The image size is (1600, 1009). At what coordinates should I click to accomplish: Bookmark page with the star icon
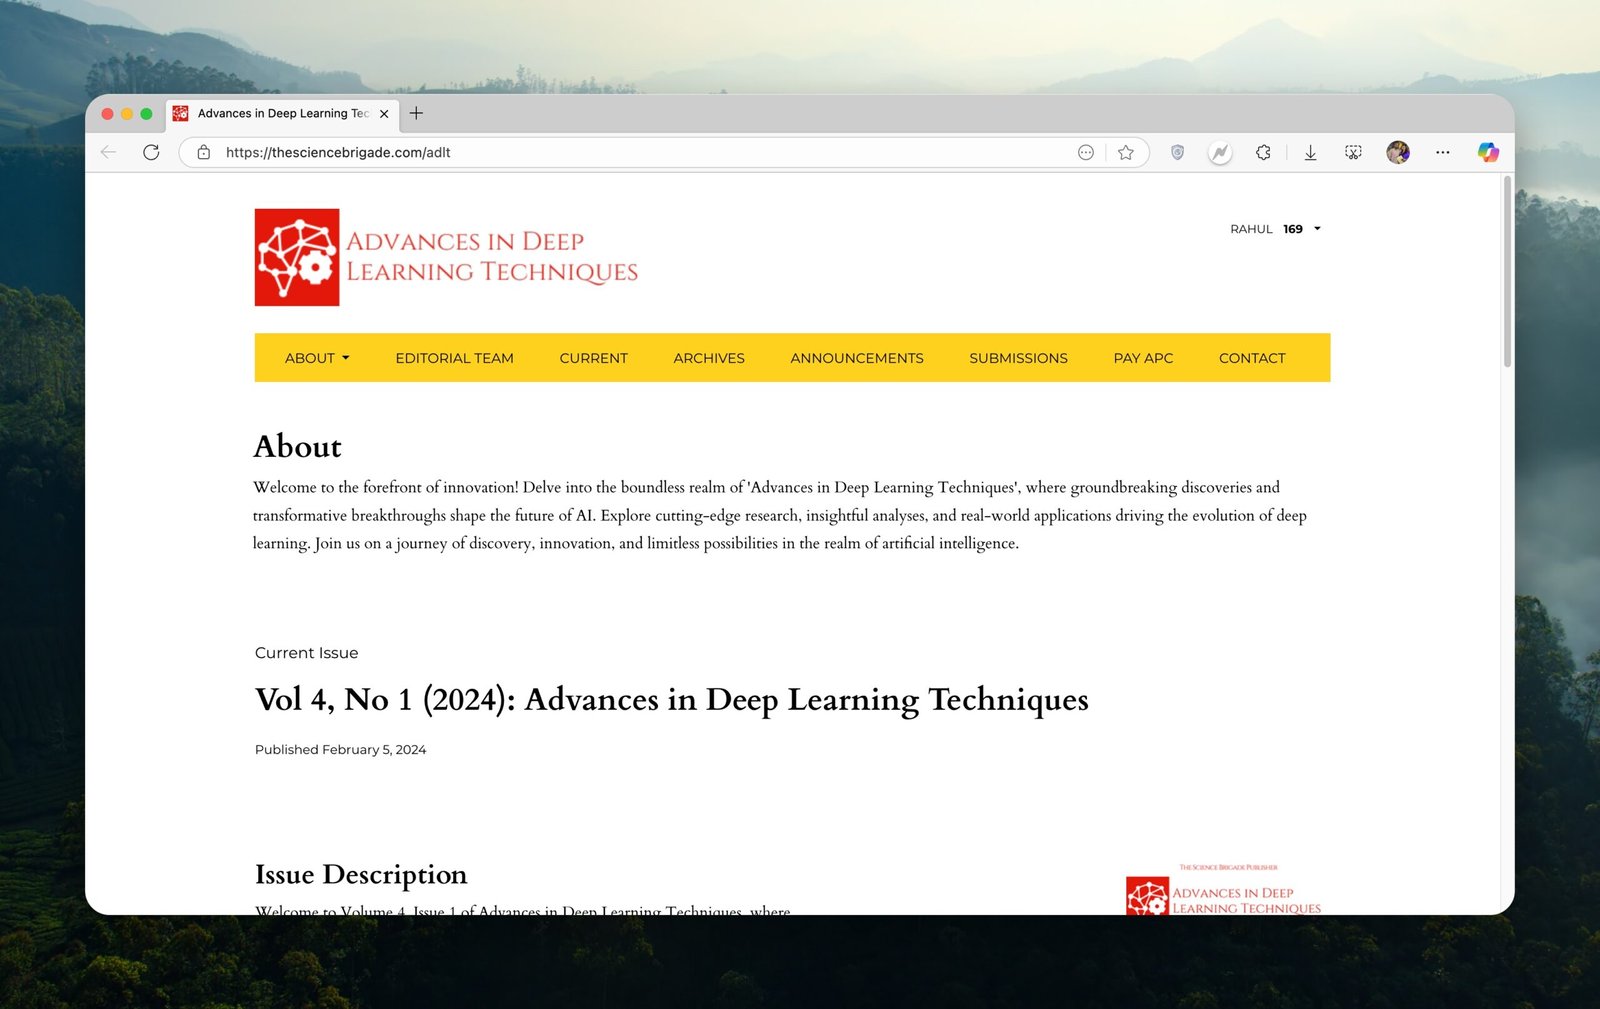click(1126, 152)
